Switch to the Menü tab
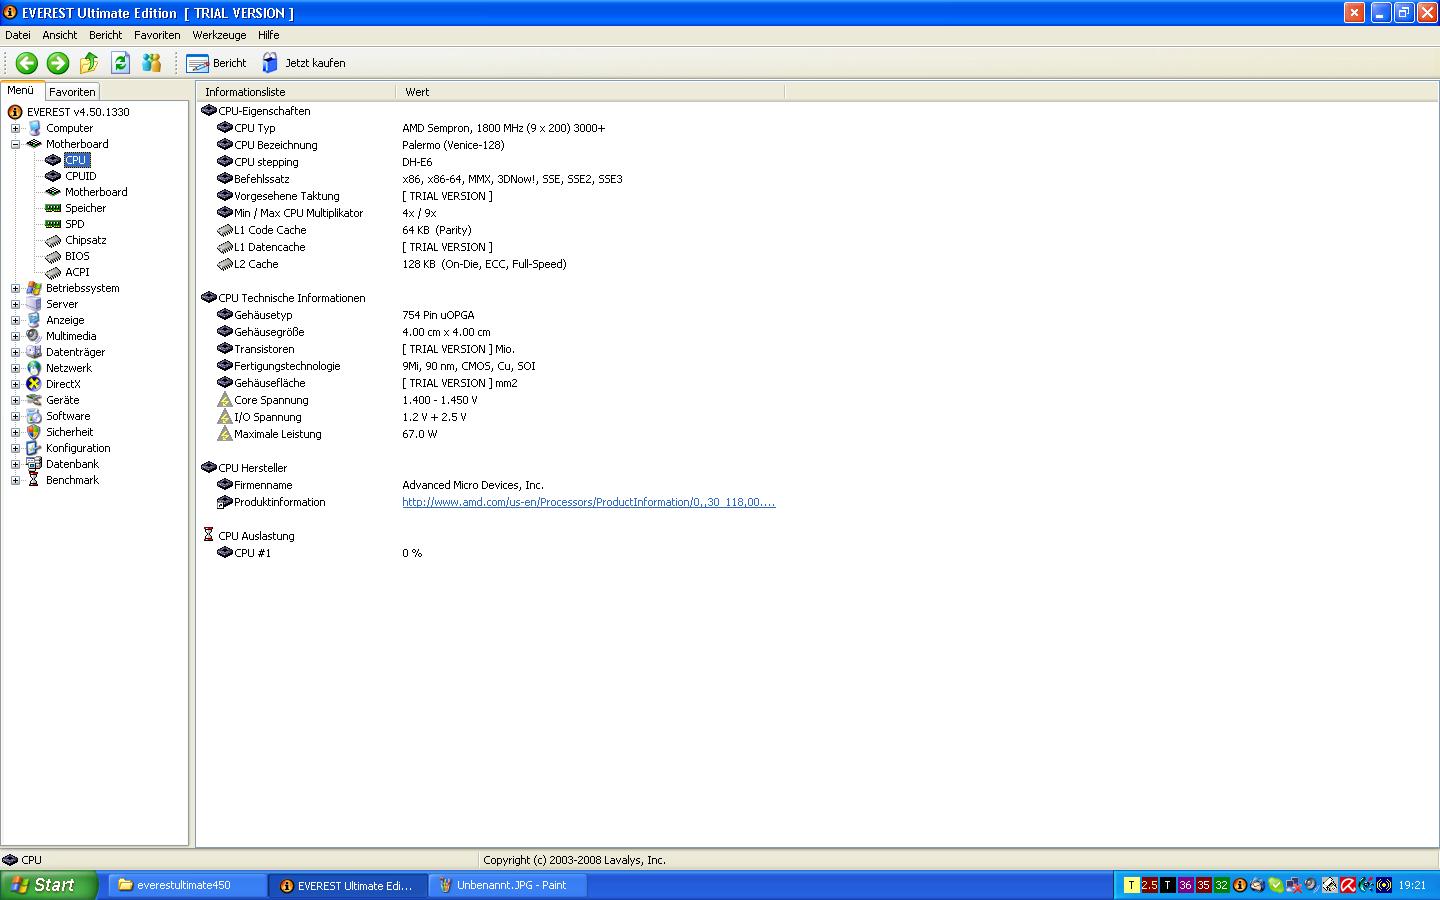1440x900 pixels. (x=21, y=90)
